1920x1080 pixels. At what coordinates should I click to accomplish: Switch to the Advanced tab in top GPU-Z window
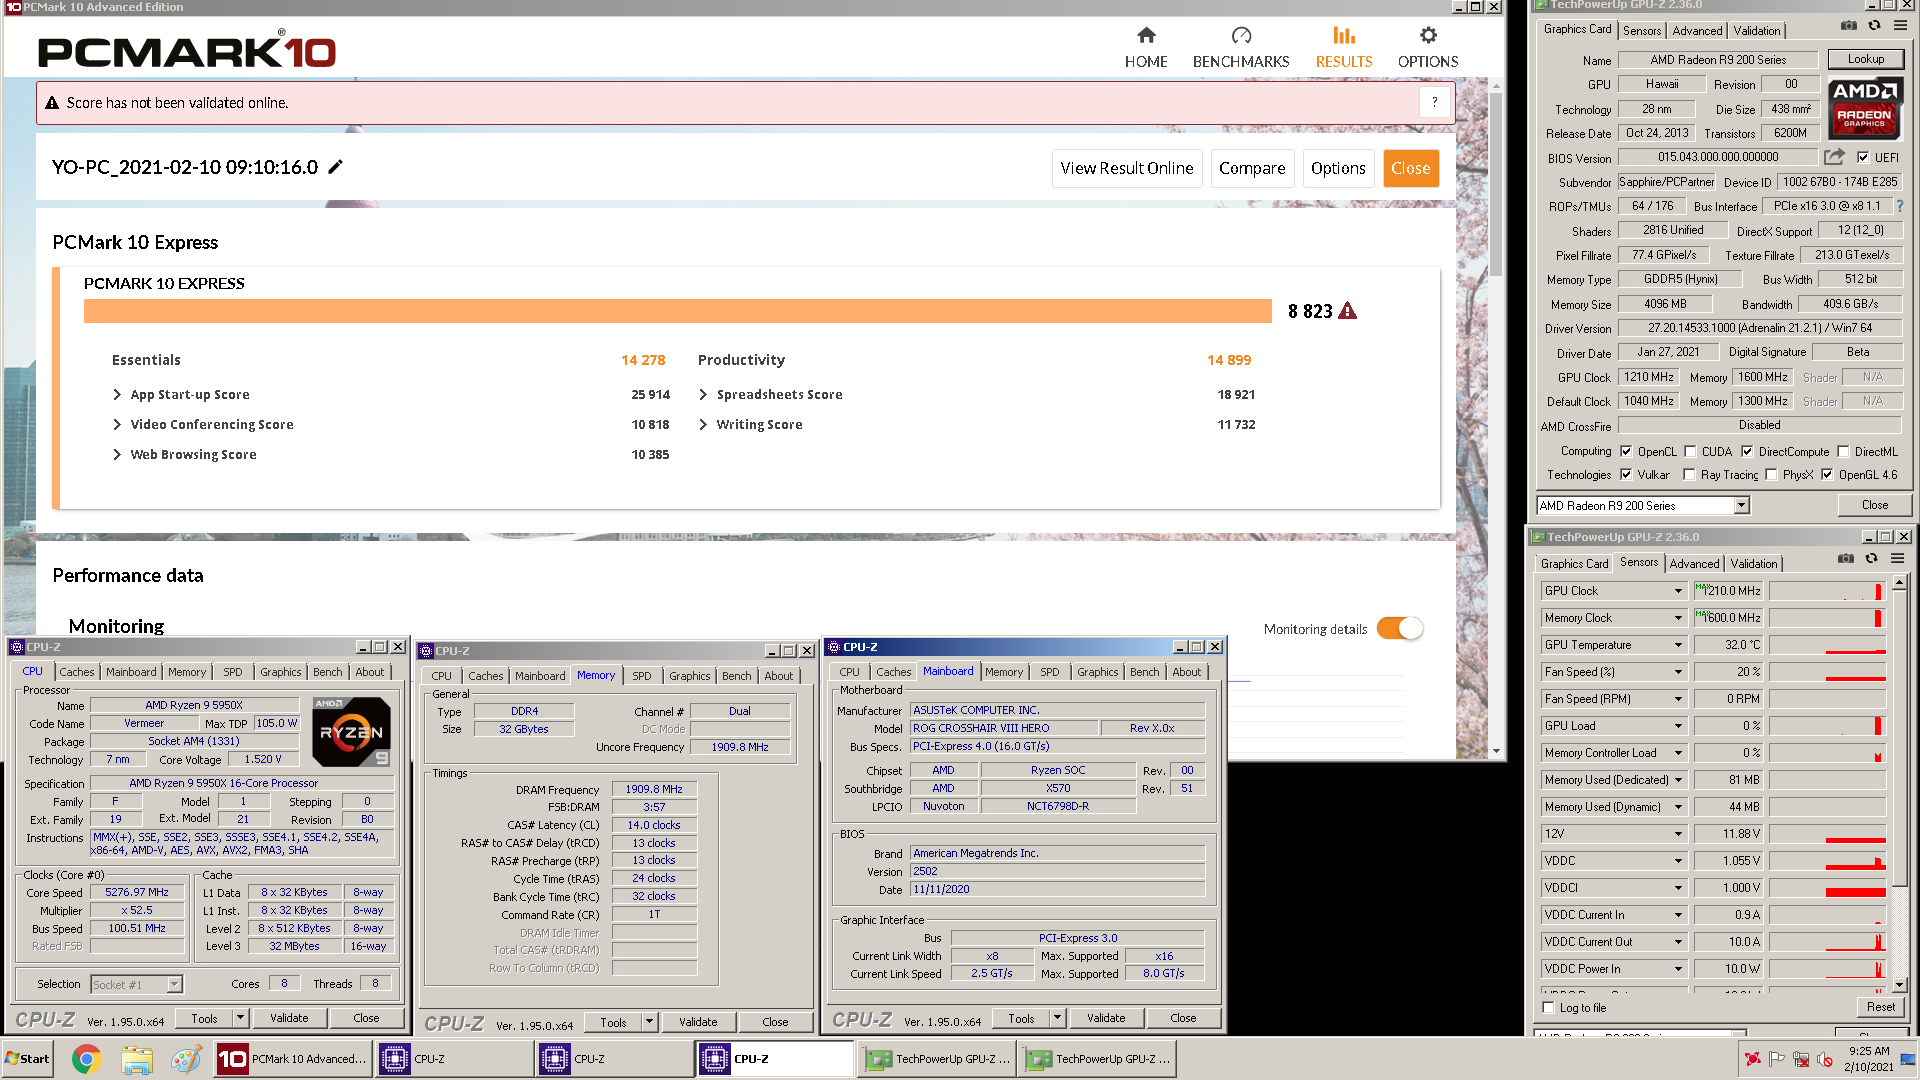[1697, 31]
